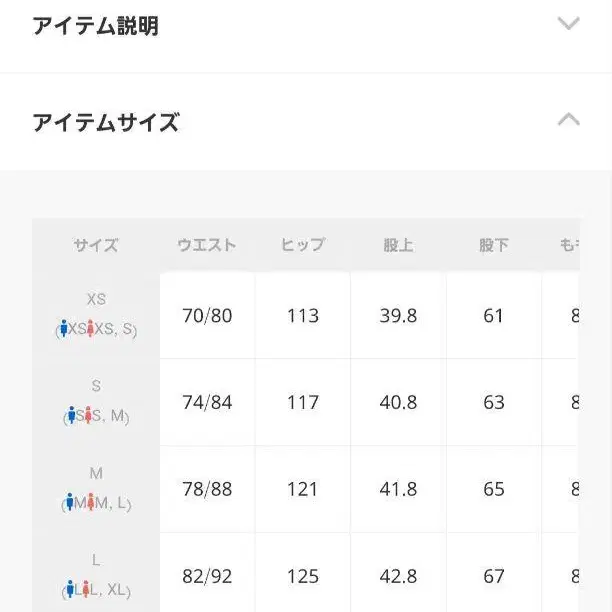Select the サイズ column header
This screenshot has width=612, height=612.
click(96, 245)
